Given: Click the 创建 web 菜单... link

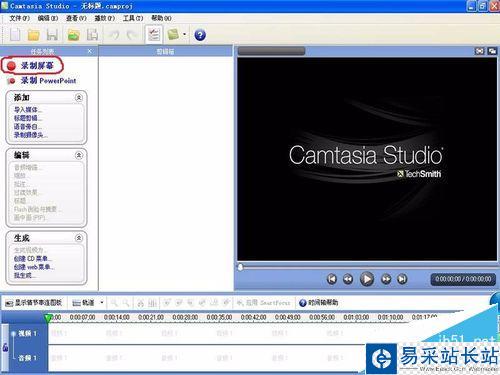Looking at the screenshot, I should point(34,267).
